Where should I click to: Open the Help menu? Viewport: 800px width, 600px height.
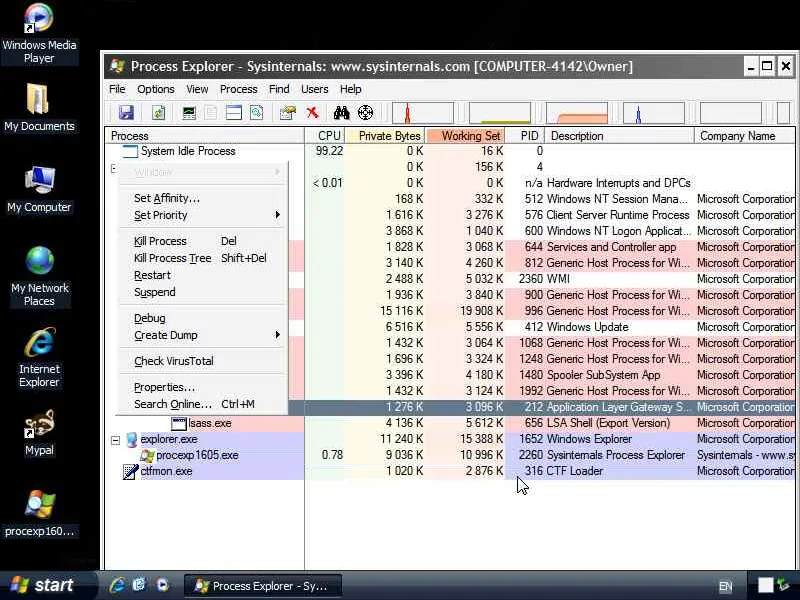coord(351,89)
